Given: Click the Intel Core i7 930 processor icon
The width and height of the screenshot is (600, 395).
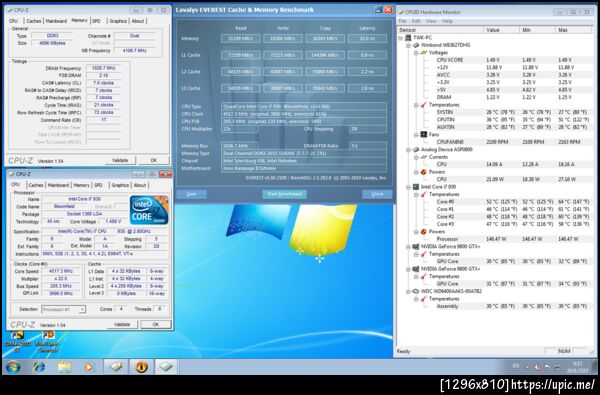Looking at the screenshot, I should [416, 187].
